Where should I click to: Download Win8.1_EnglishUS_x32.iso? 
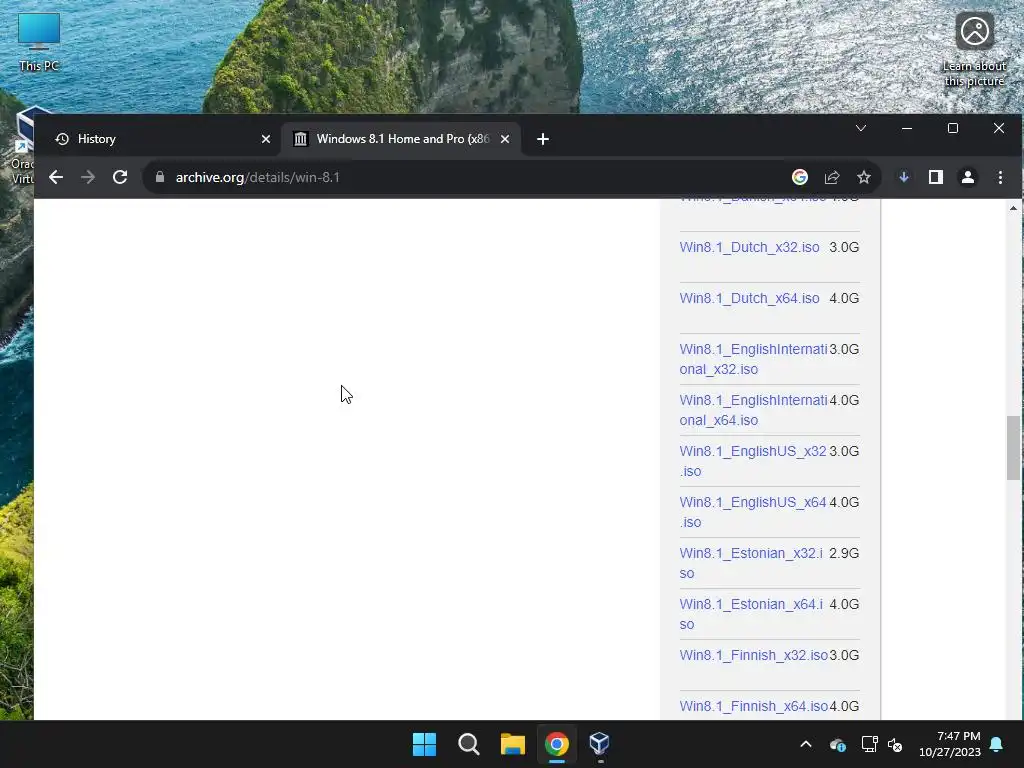tap(752, 461)
